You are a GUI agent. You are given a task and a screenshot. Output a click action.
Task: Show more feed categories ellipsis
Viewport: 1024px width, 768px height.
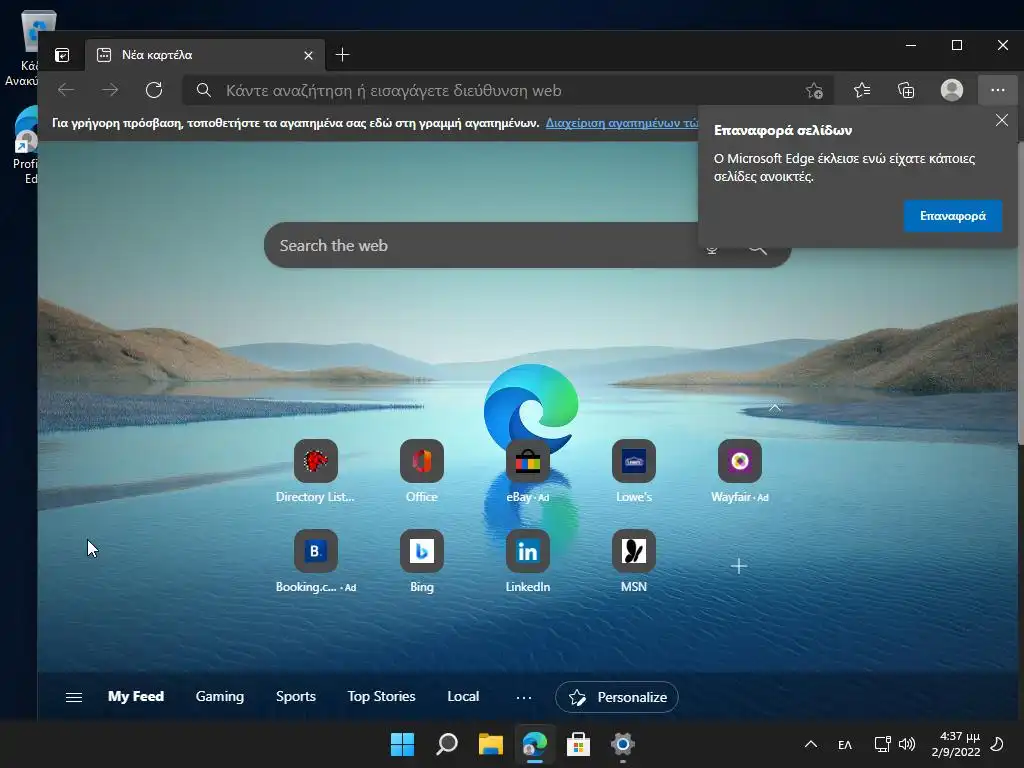[524, 697]
